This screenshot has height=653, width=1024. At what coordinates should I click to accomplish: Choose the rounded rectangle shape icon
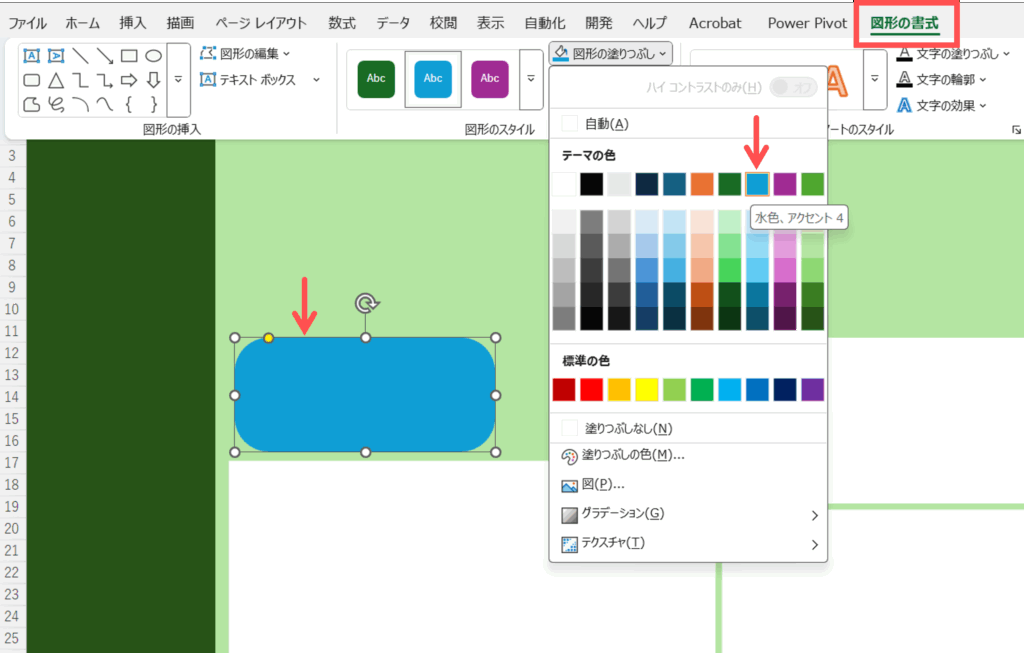[32, 80]
